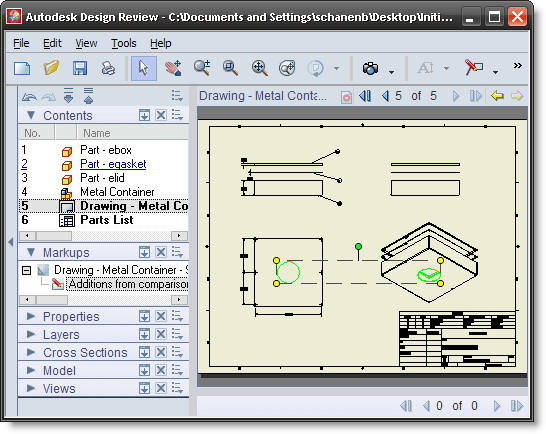Screen dimensions: 546x434
Task: Open the dropdown arrow beside the callout markup tool
Action: click(x=496, y=72)
